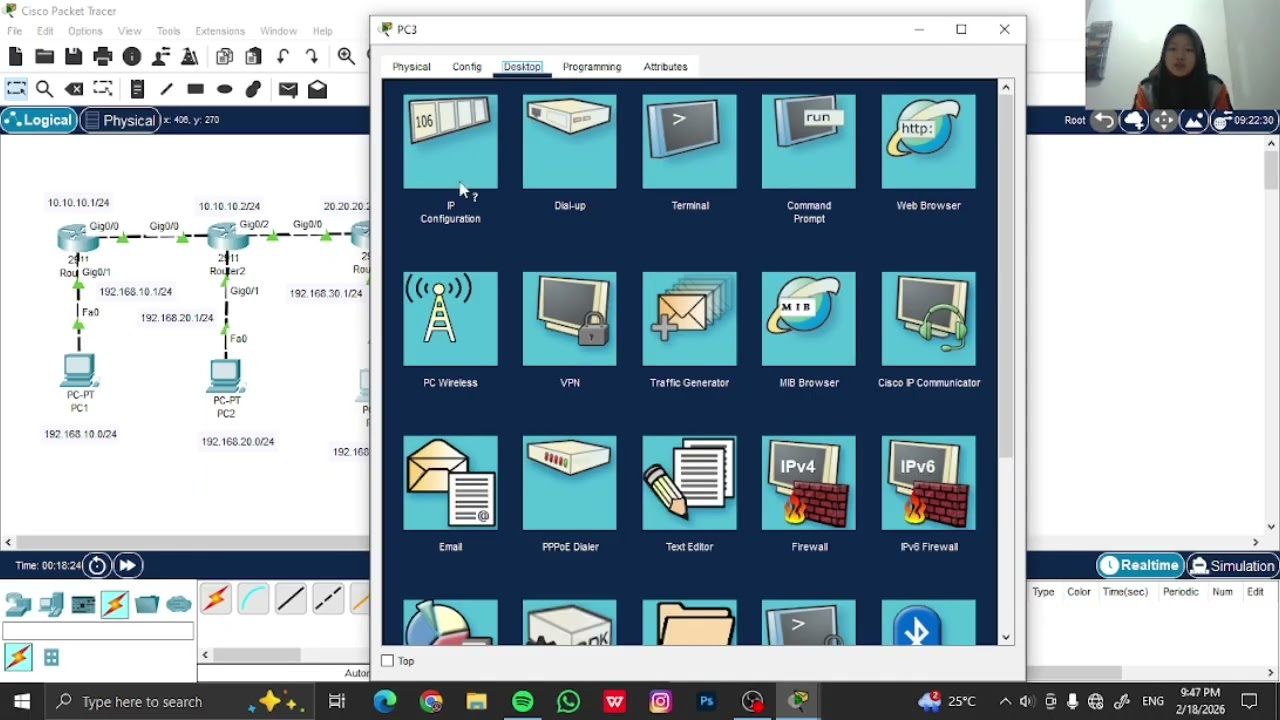Open the IPv4 Firewall app

pyautogui.click(x=809, y=483)
